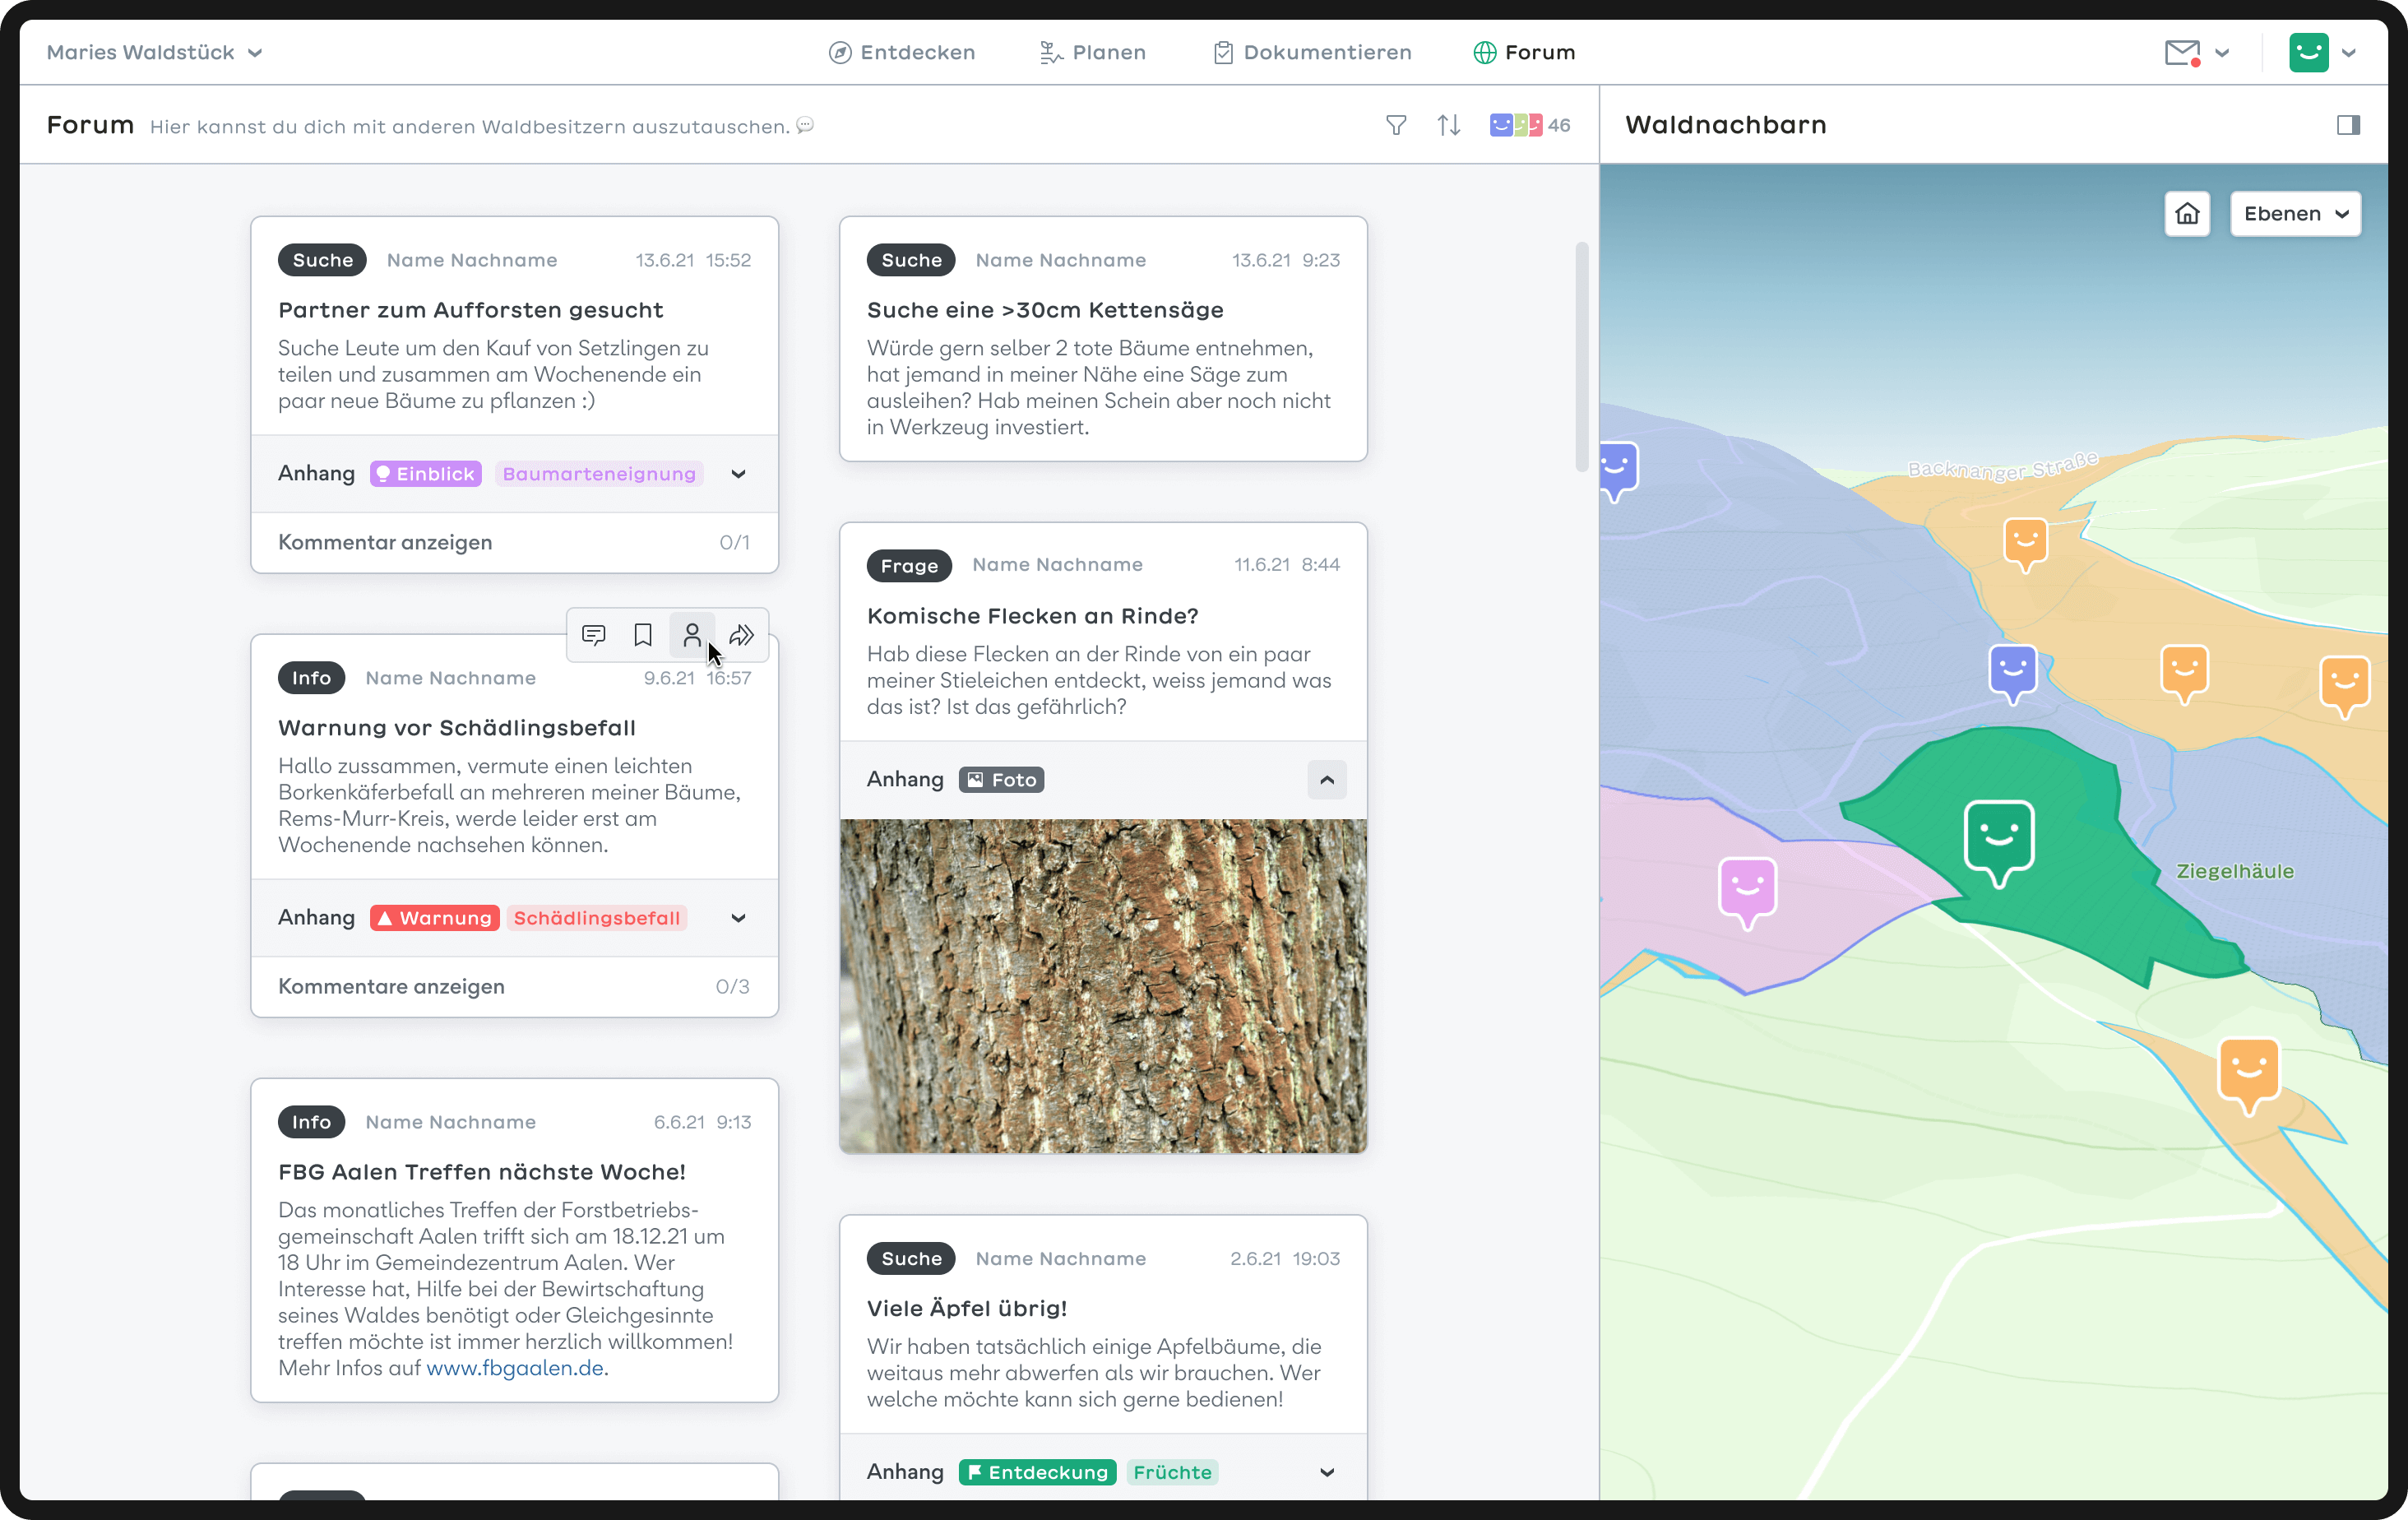2408x1520 pixels.
Task: Click the sort arrows icon
Action: tap(1448, 125)
